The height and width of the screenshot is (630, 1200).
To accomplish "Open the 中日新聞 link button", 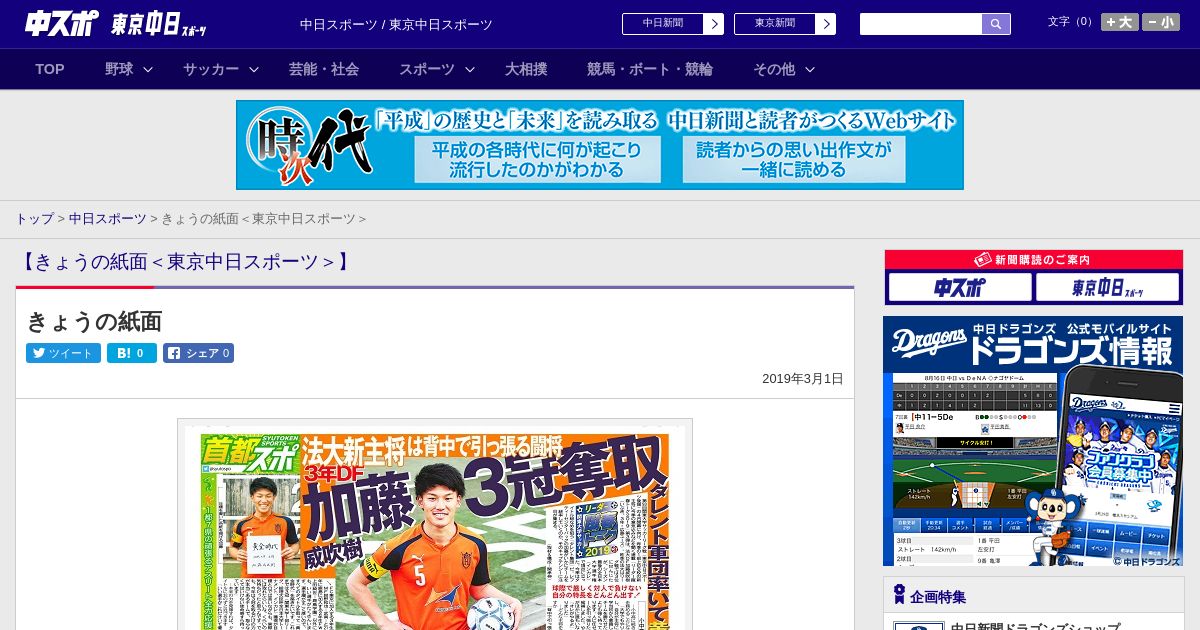I will 663,24.
